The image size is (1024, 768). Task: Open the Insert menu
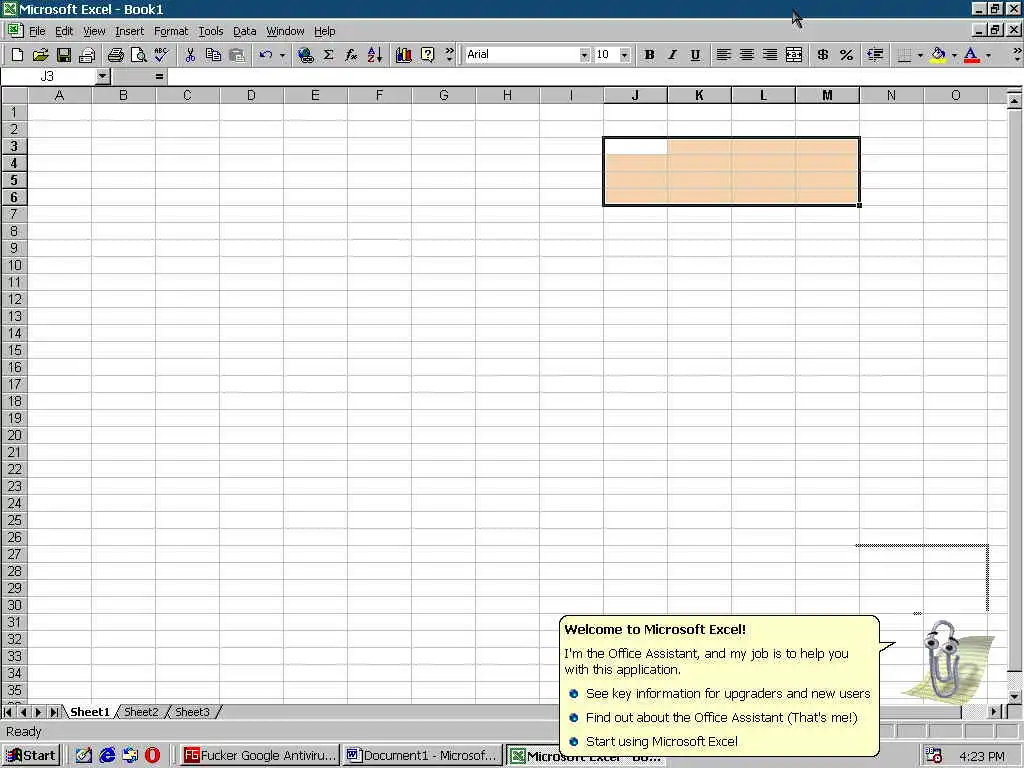coord(129,31)
